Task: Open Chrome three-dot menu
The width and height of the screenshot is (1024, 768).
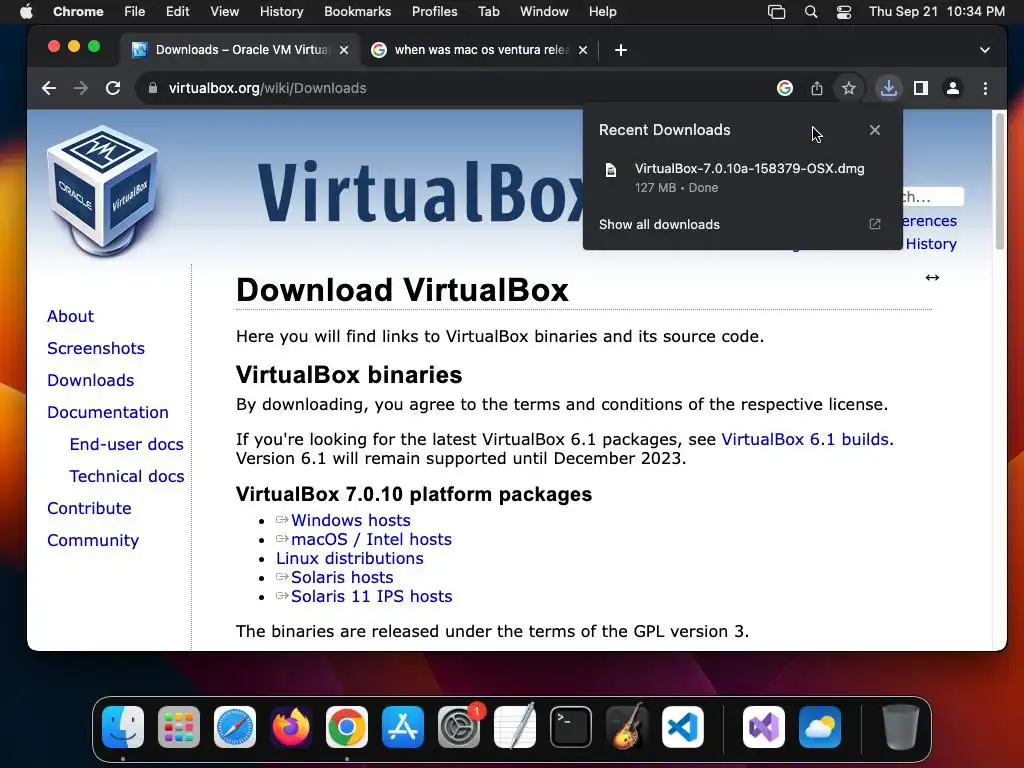Action: pos(985,88)
